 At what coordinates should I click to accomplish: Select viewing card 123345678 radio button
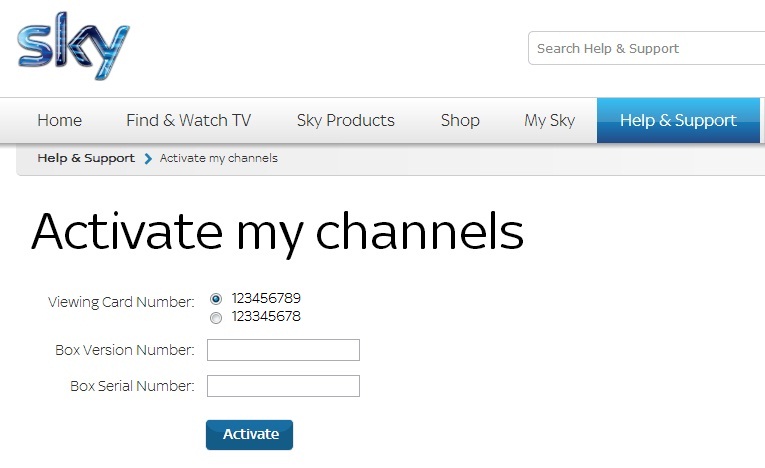216,318
